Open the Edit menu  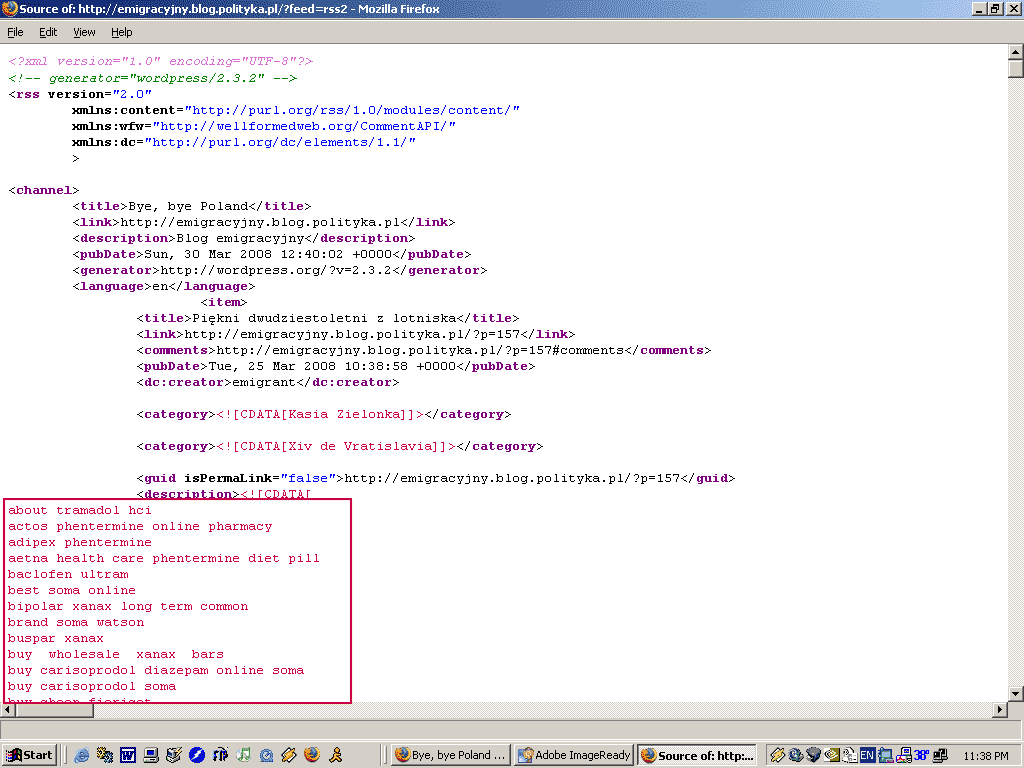tap(48, 32)
